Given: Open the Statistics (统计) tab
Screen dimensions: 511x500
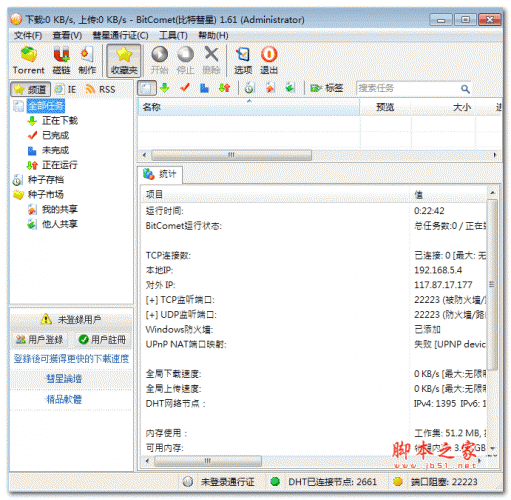Looking at the screenshot, I should coord(160,174).
